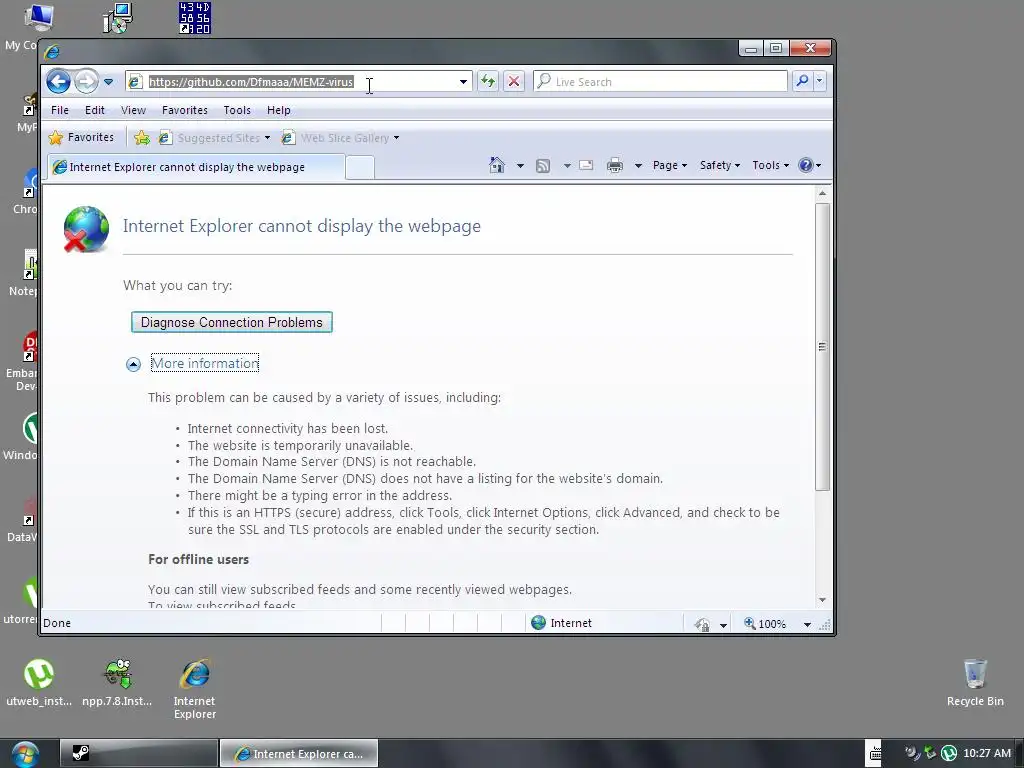Image resolution: width=1024 pixels, height=768 pixels.
Task: Open a new tab with blank tab button
Action: (x=360, y=168)
